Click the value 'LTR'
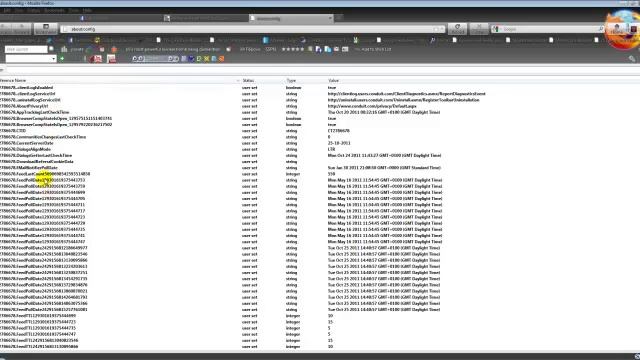 tap(331, 149)
